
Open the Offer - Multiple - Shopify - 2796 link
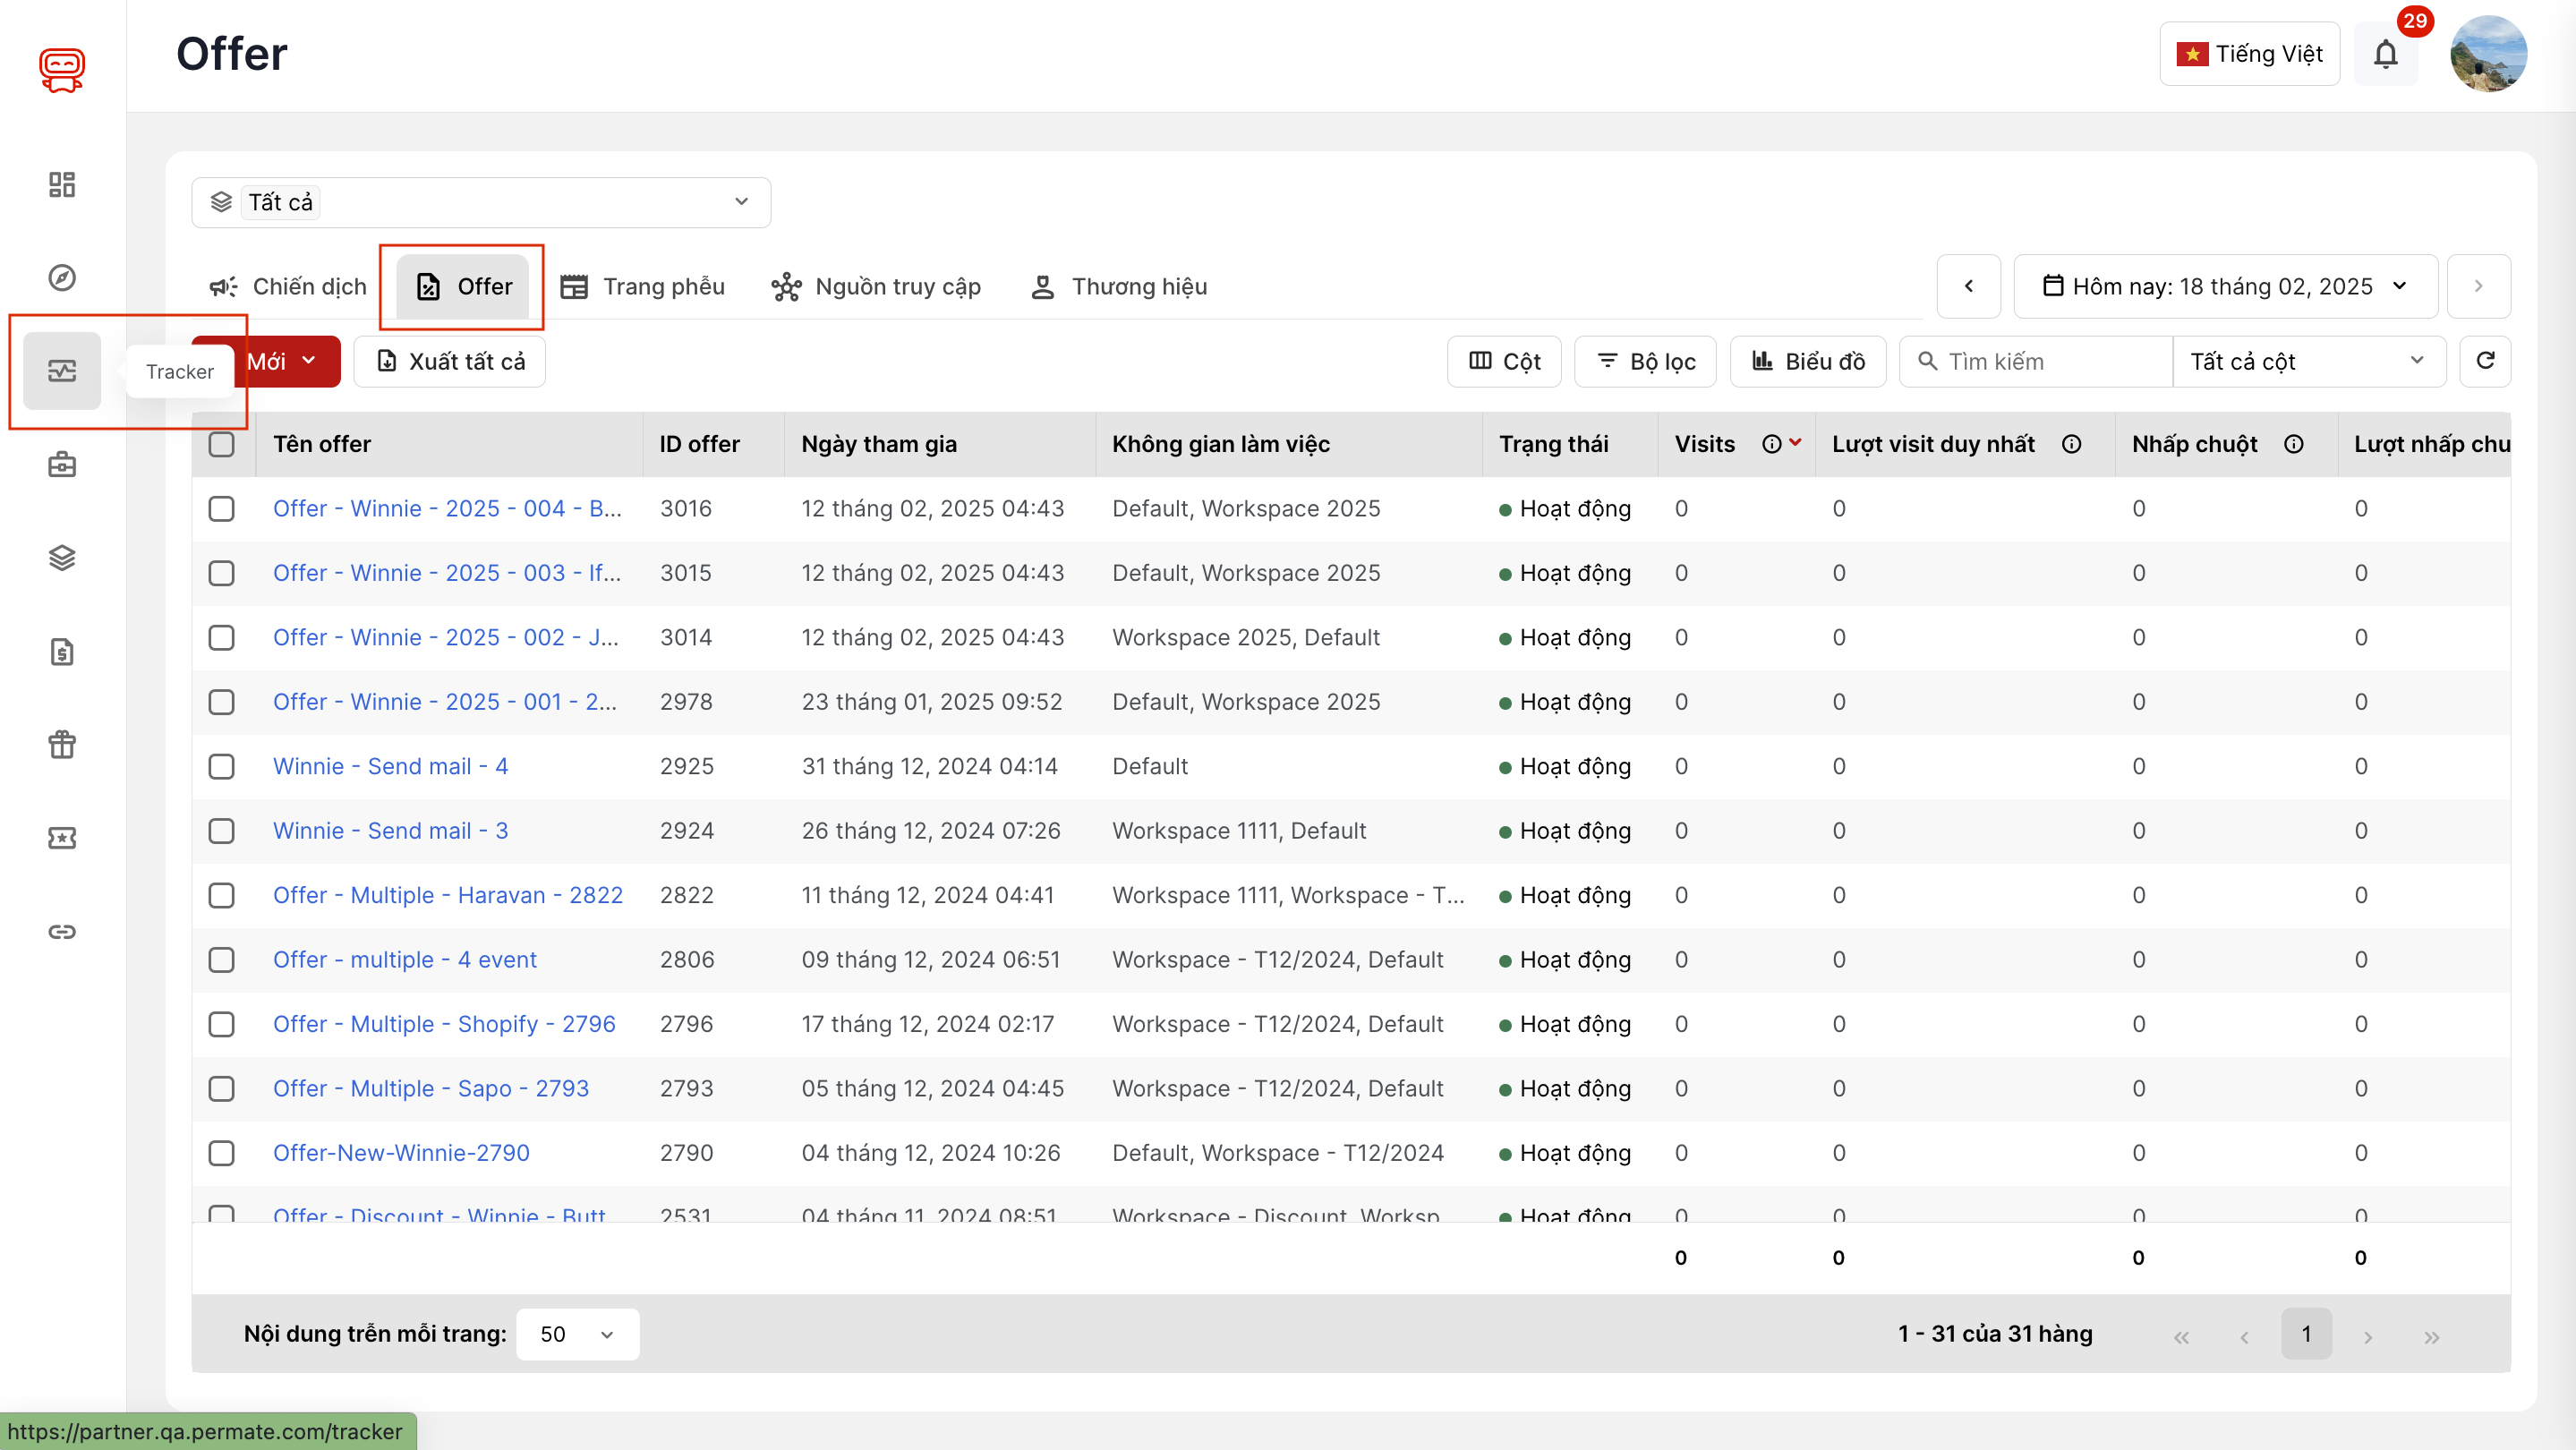pyautogui.click(x=444, y=1024)
